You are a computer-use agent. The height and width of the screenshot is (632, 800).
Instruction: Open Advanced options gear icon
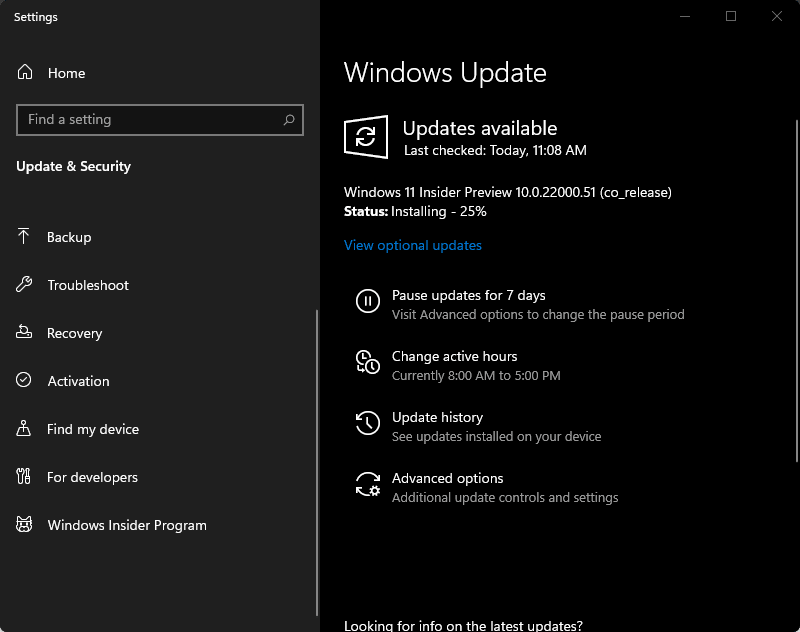367,485
